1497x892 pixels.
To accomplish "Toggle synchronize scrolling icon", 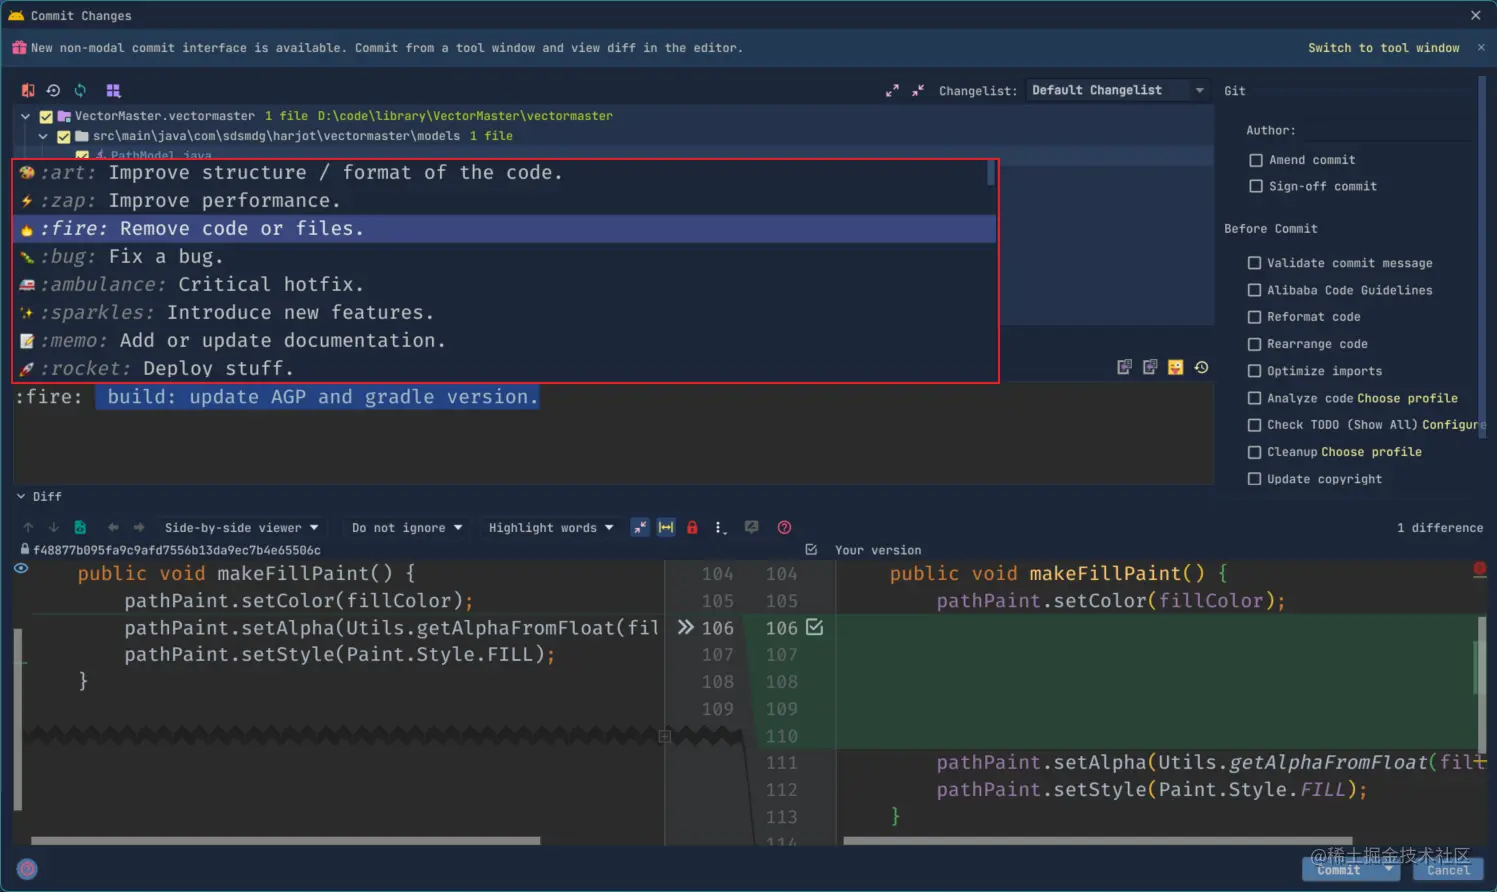I will point(666,527).
